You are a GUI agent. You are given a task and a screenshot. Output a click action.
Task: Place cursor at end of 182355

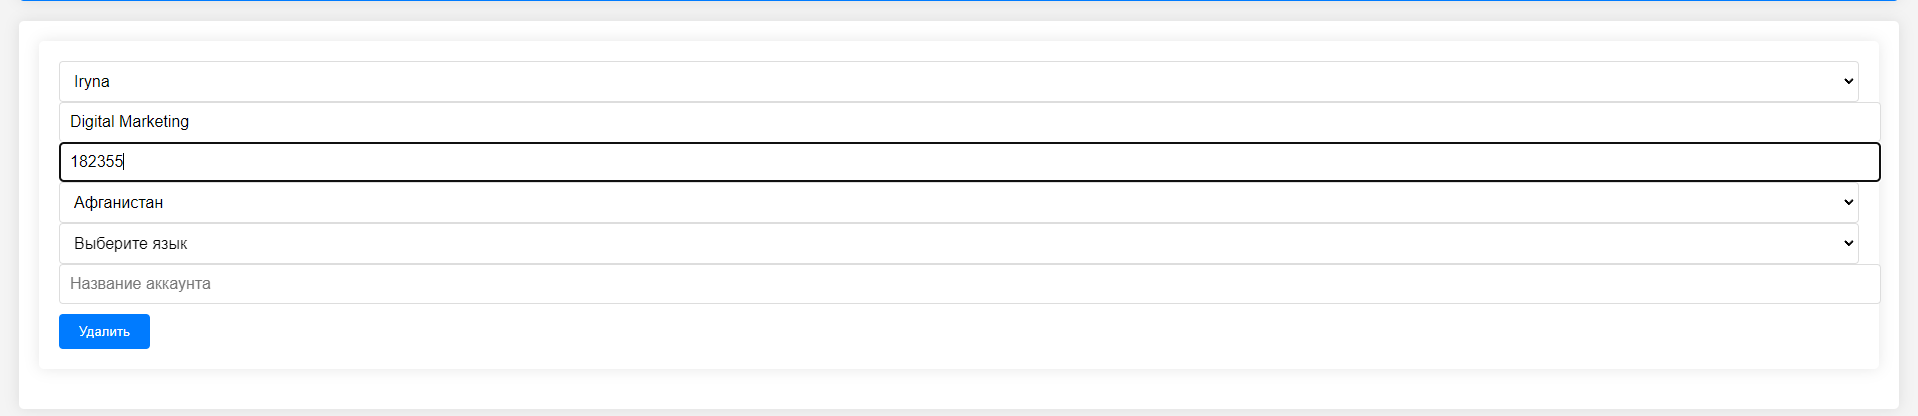coord(124,162)
